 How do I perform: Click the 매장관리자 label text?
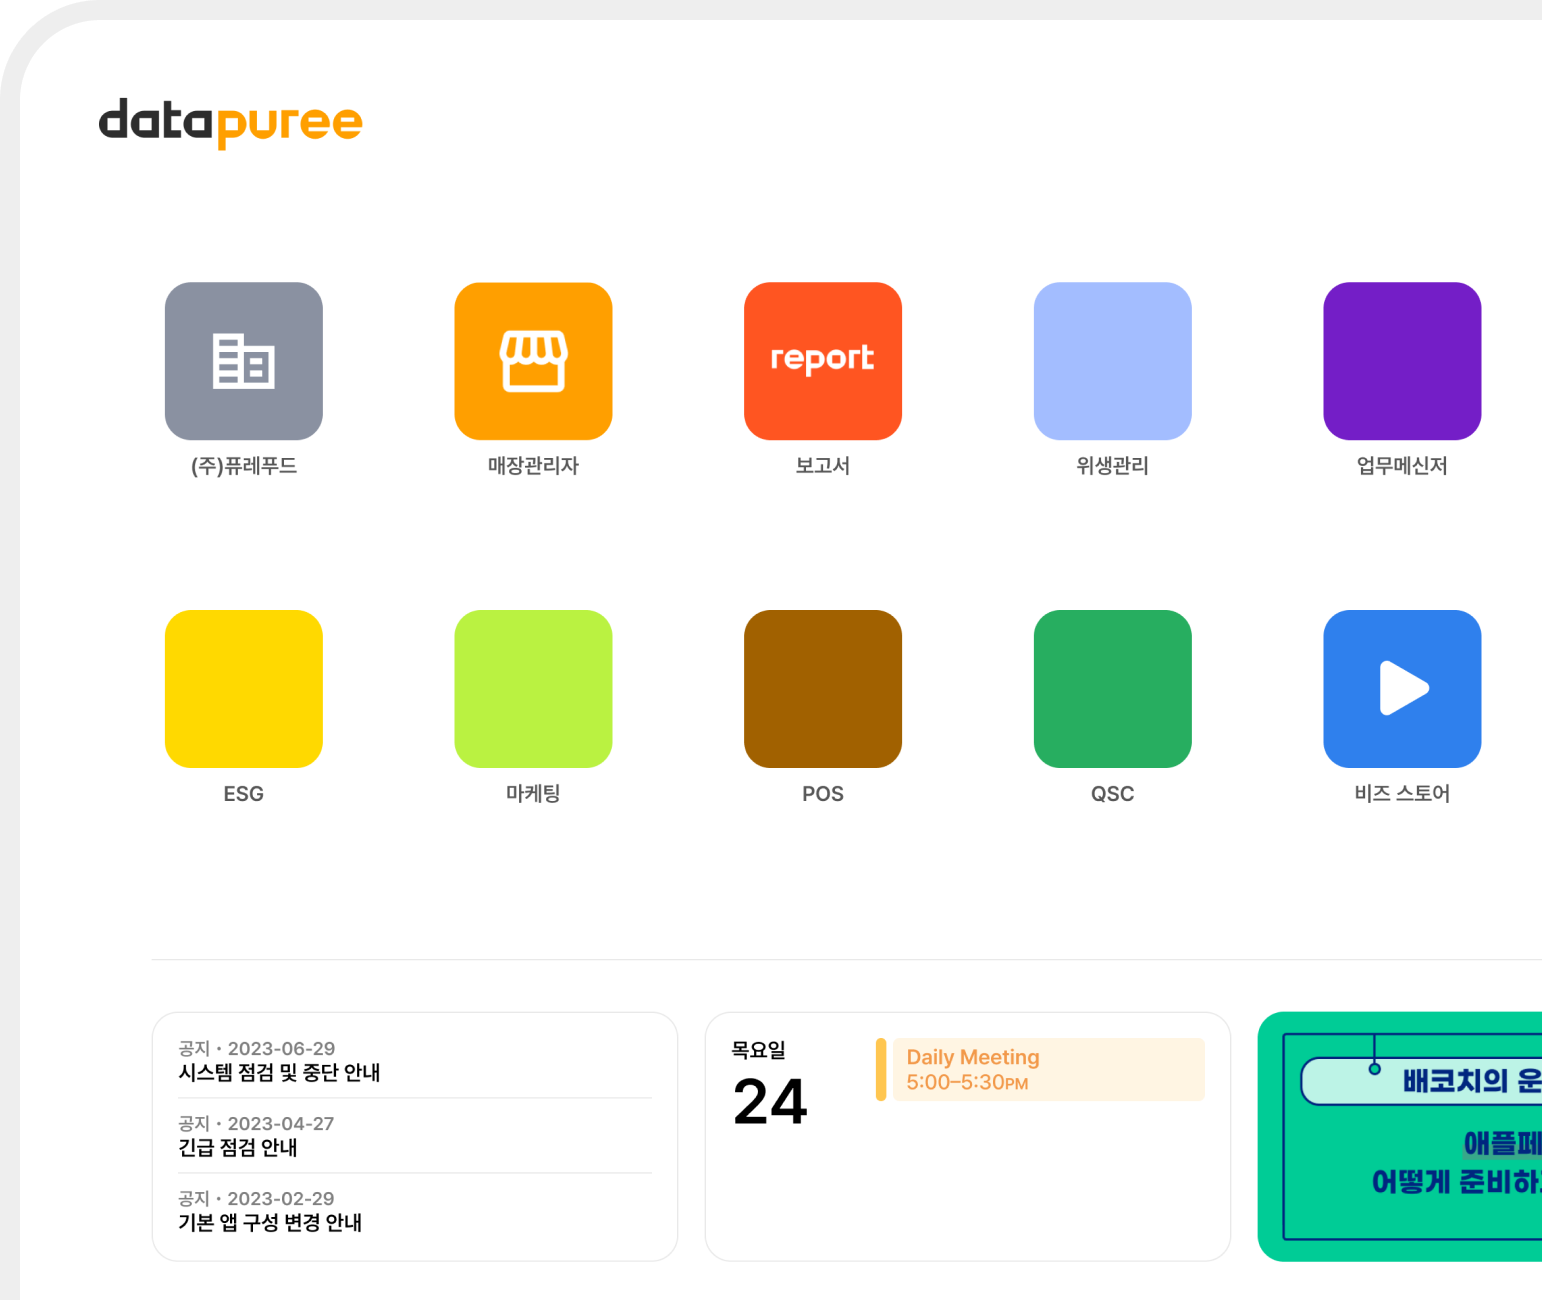point(533,466)
